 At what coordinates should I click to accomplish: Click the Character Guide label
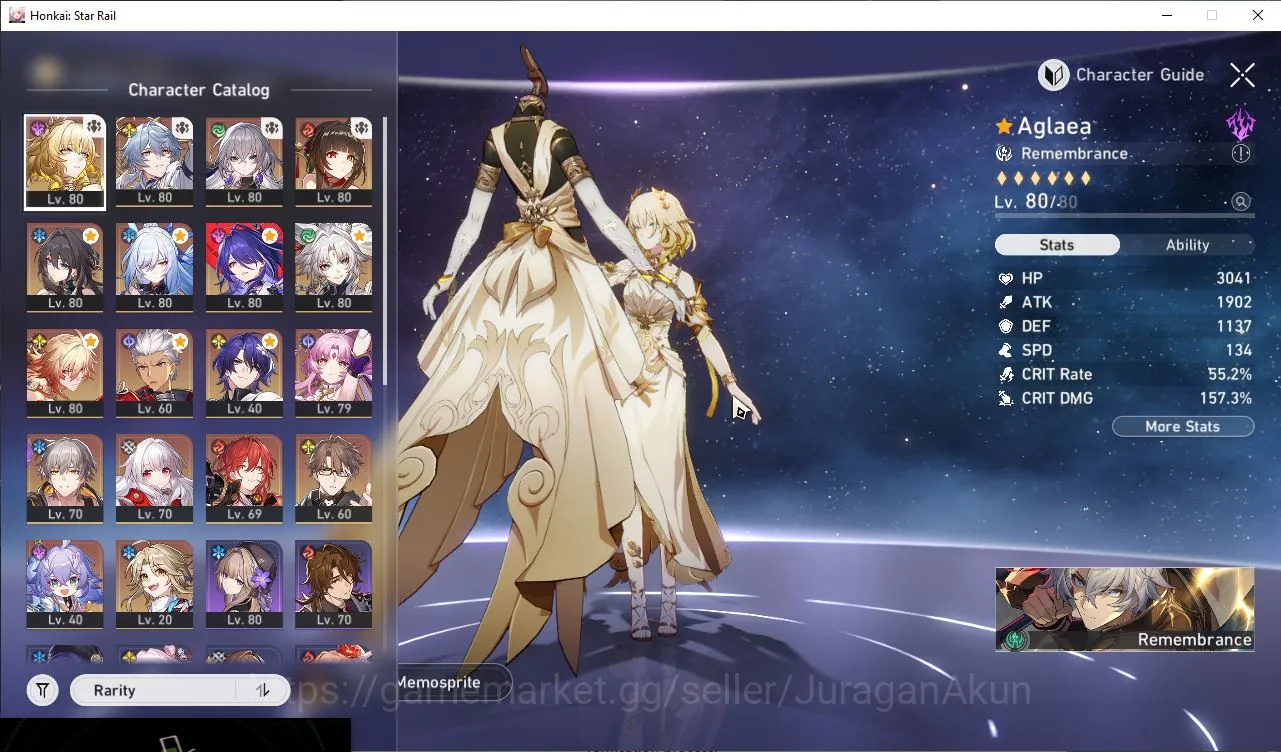coord(1140,75)
